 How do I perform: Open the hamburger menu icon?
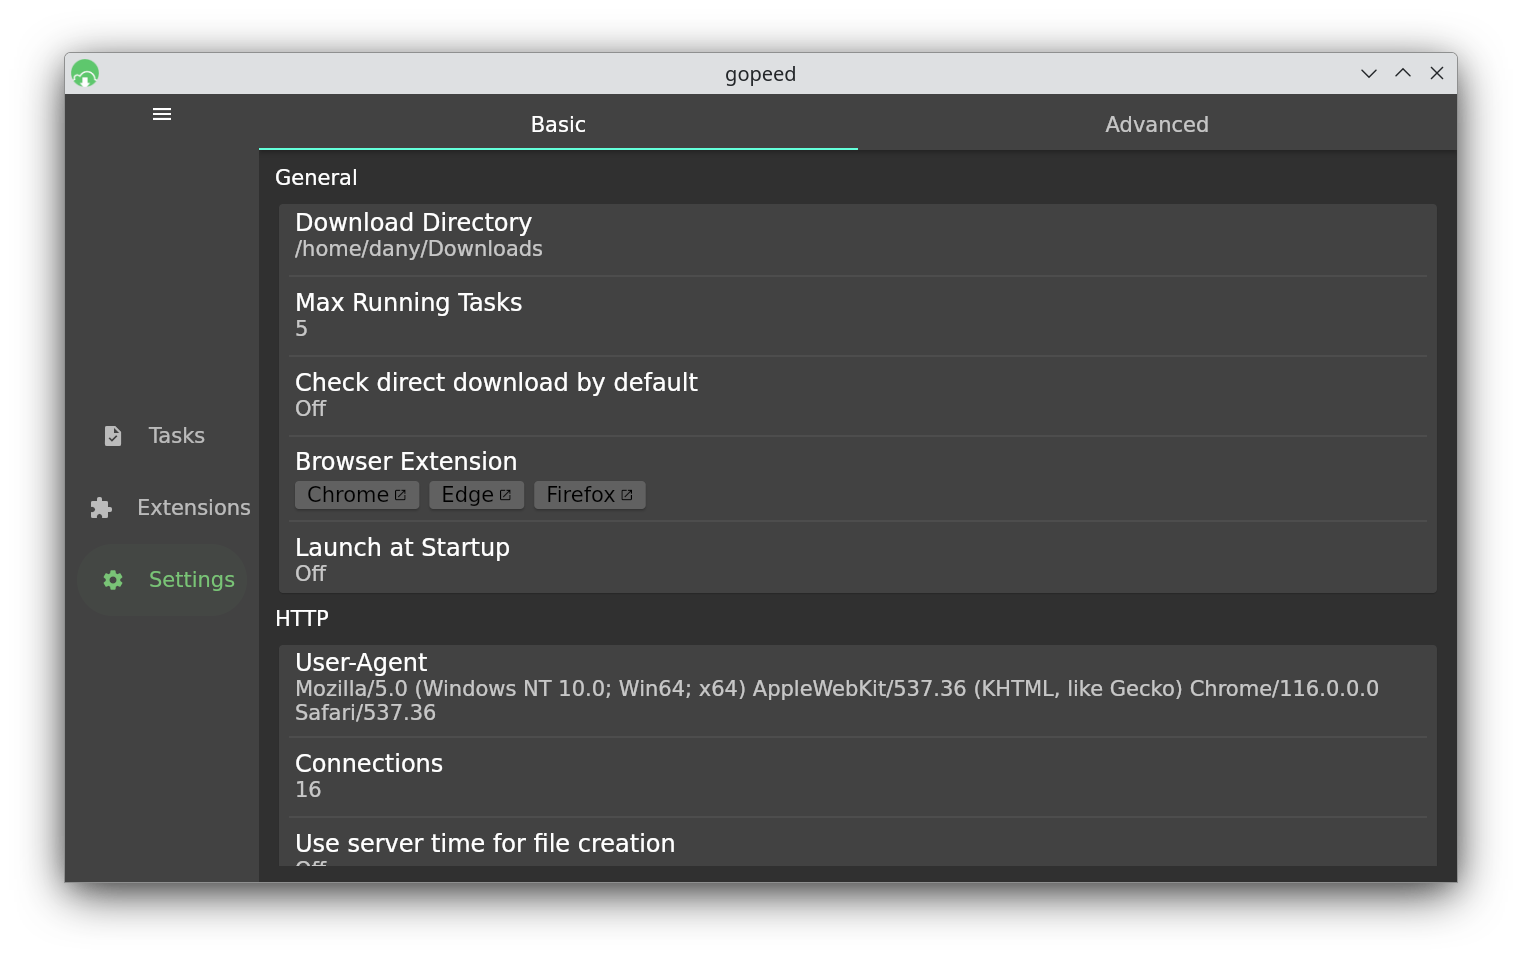pos(162,114)
